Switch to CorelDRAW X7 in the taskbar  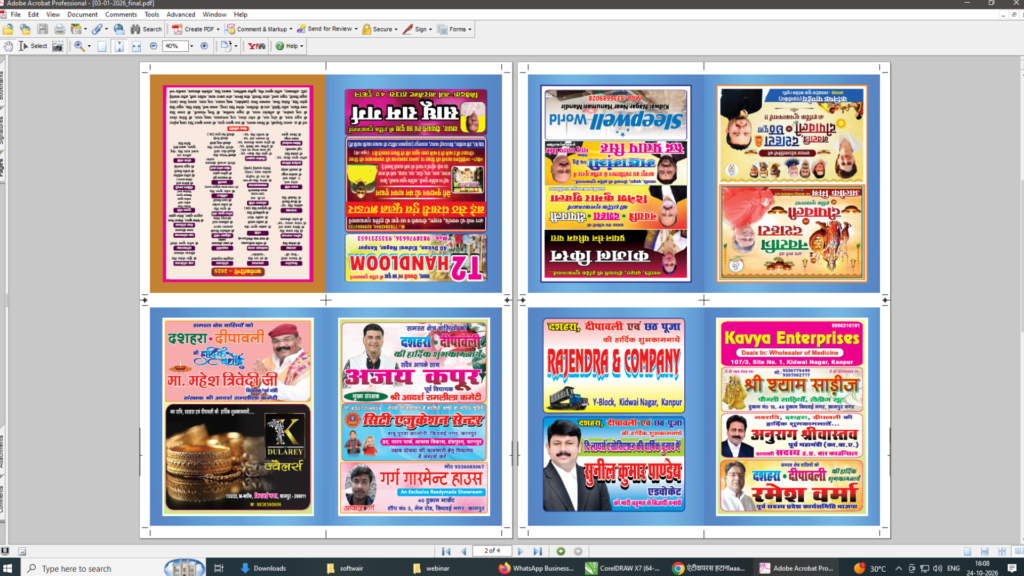pyautogui.click(x=622, y=568)
